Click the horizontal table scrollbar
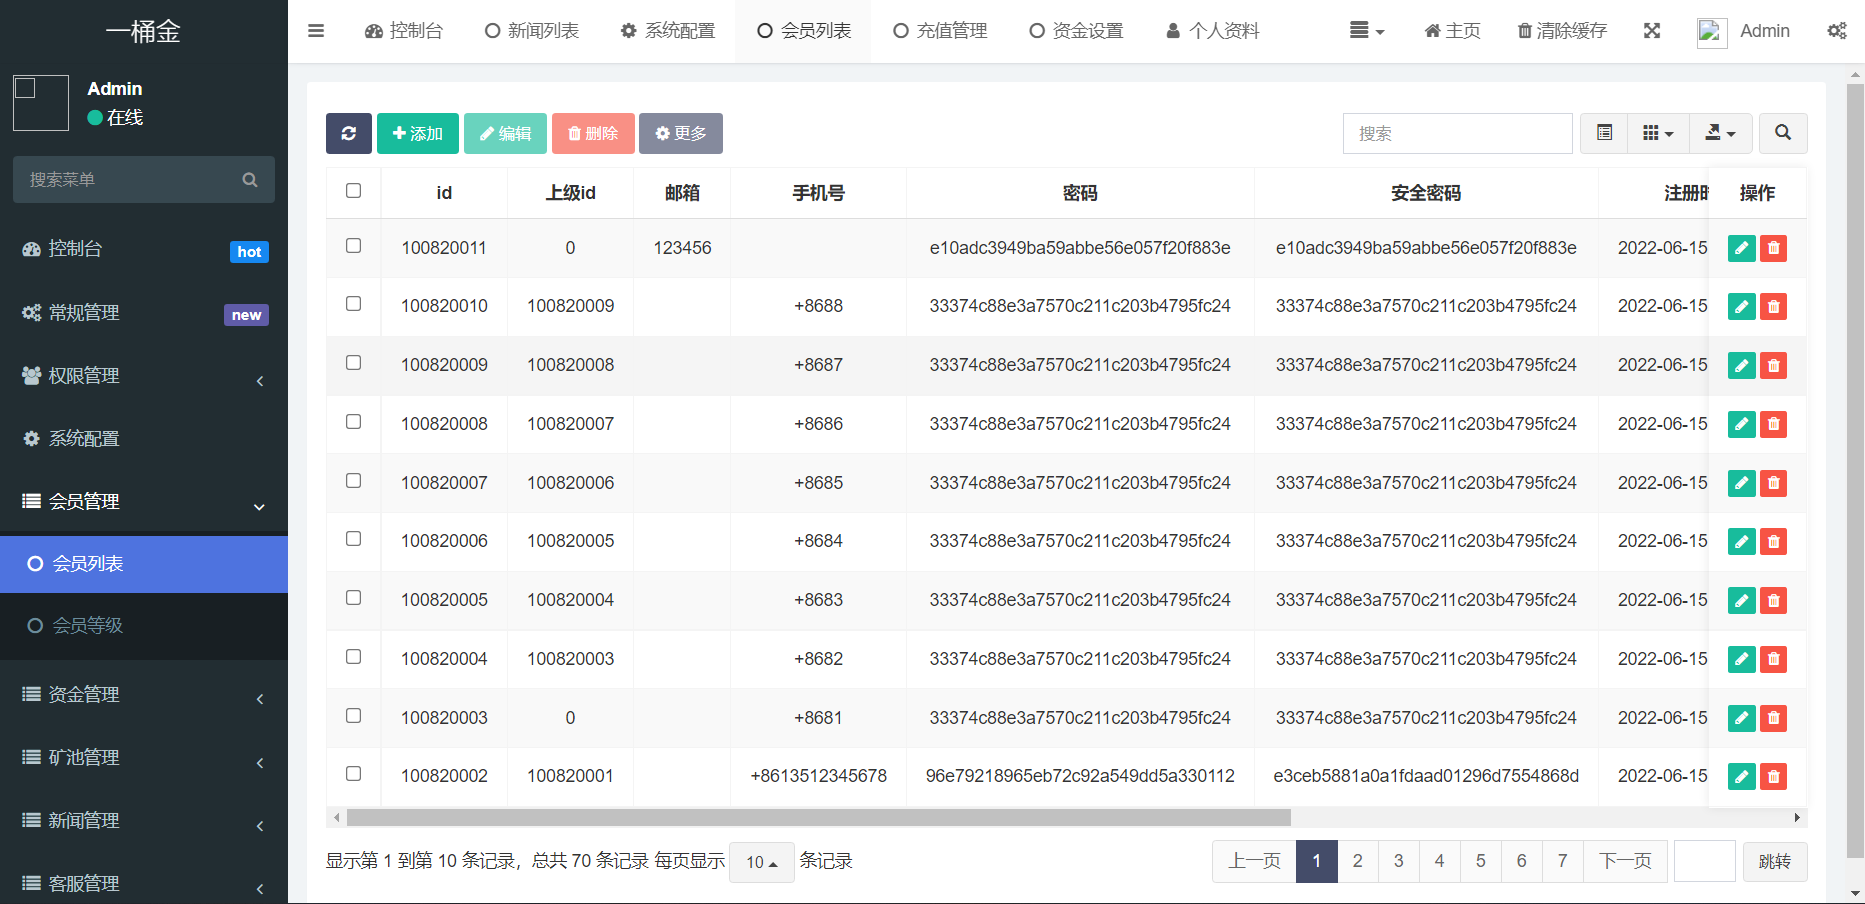1865x904 pixels. [818, 818]
